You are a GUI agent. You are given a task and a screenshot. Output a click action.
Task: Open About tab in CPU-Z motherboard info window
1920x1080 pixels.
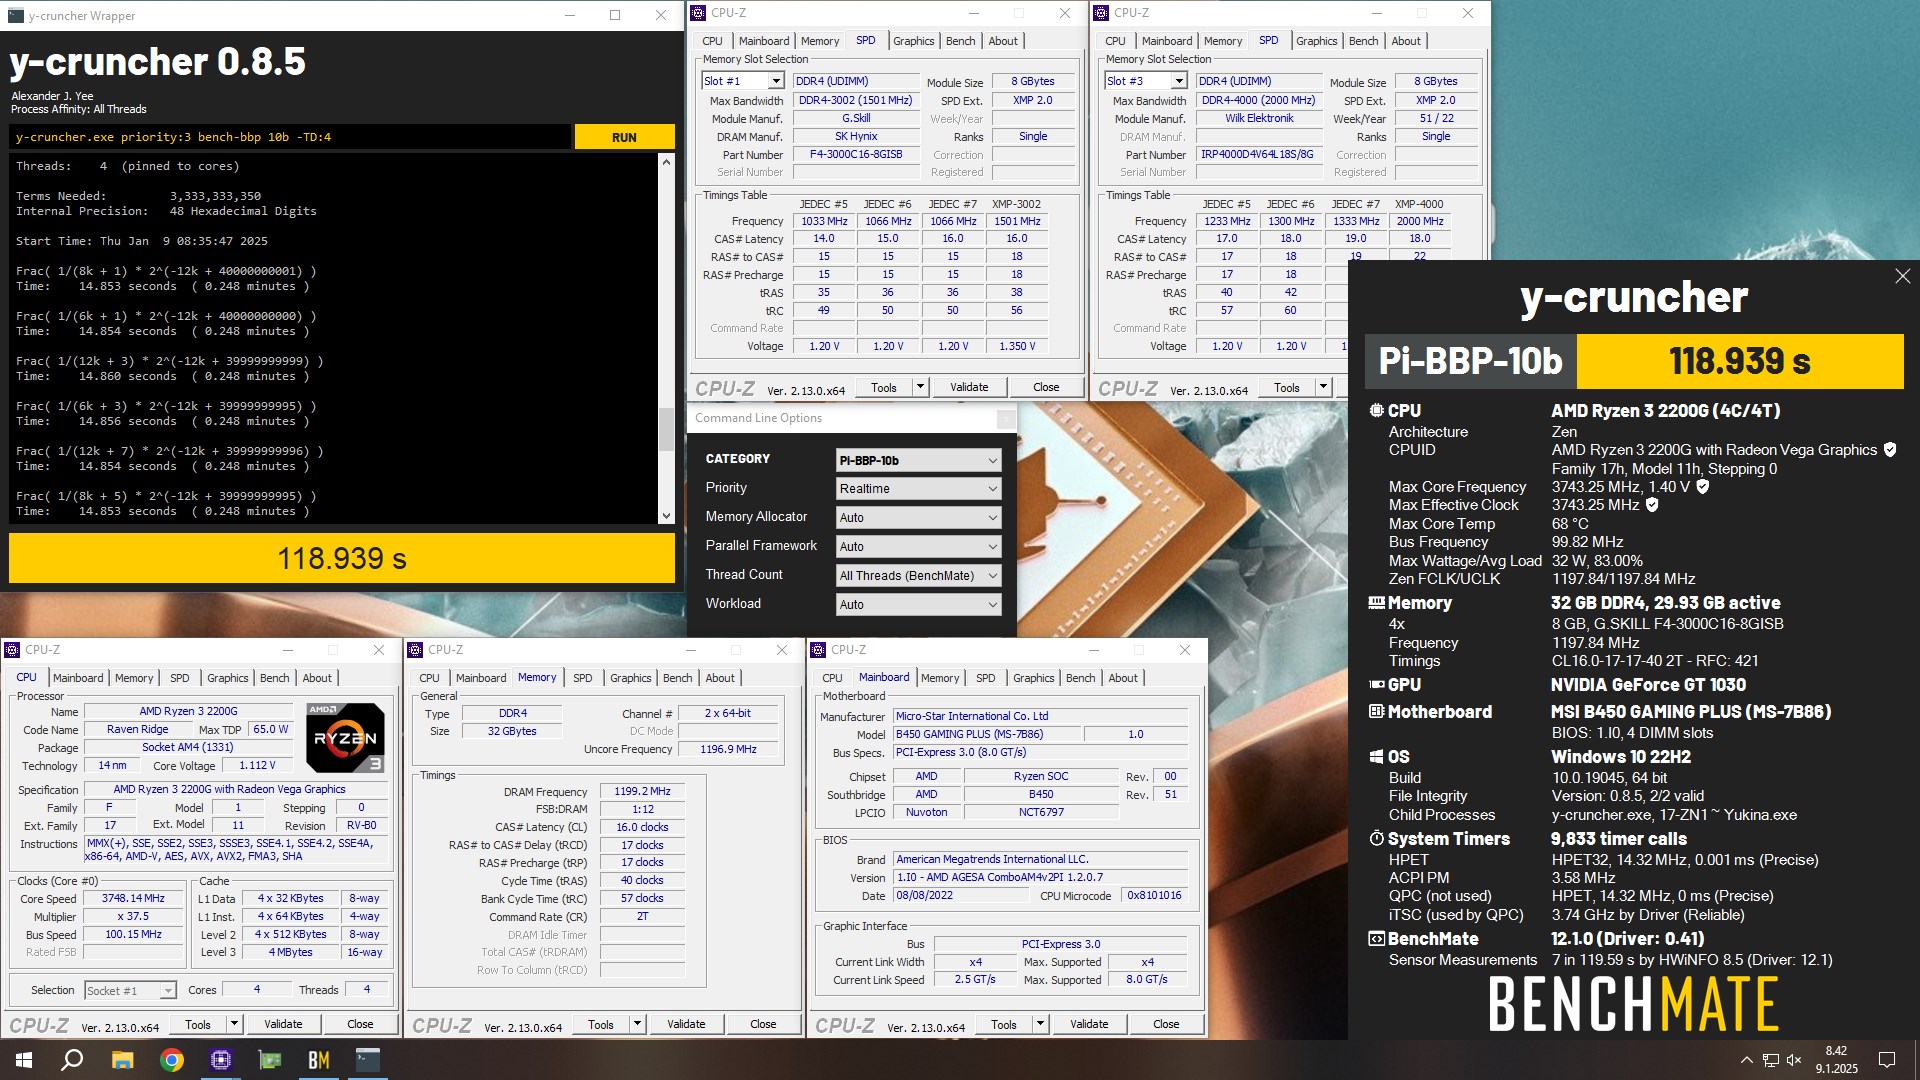[1122, 678]
